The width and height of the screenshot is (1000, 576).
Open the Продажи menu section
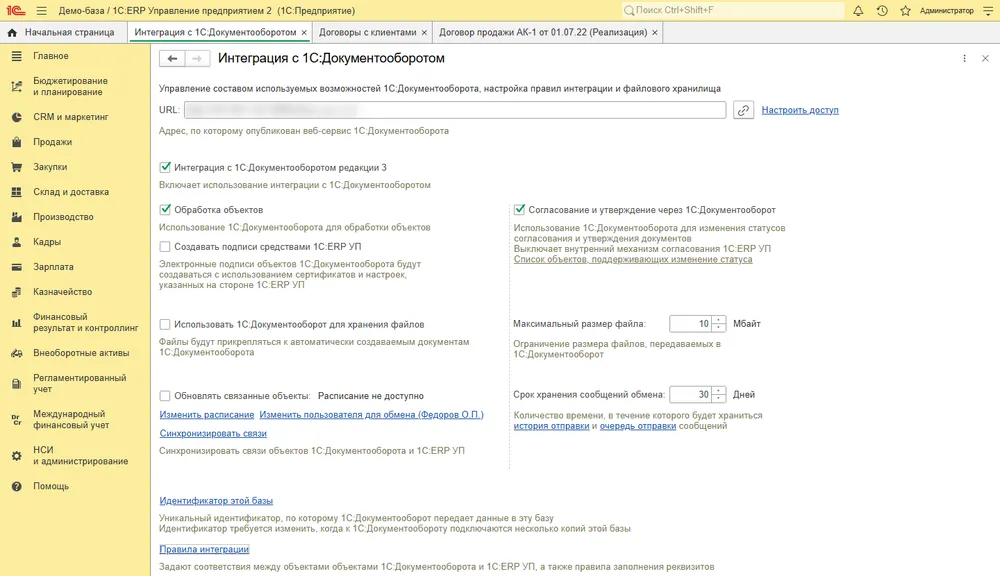tap(52, 142)
